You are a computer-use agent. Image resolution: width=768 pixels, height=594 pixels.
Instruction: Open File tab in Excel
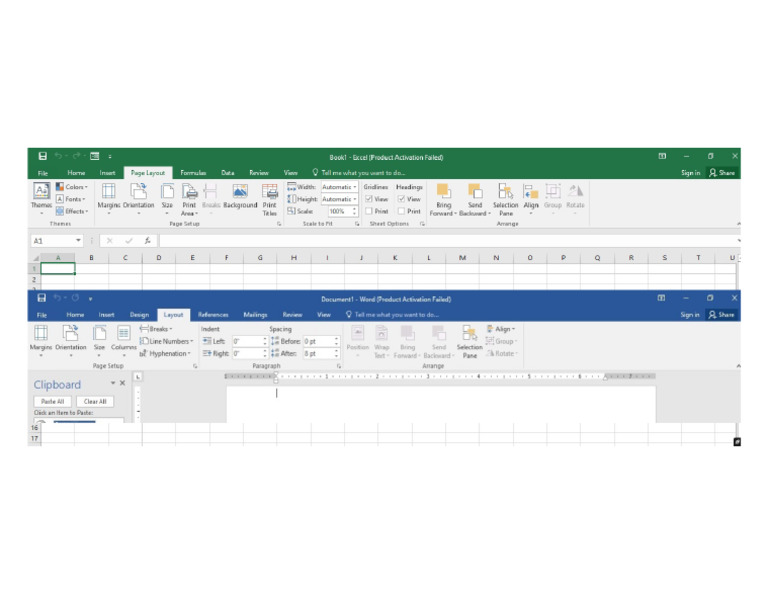[43, 172]
